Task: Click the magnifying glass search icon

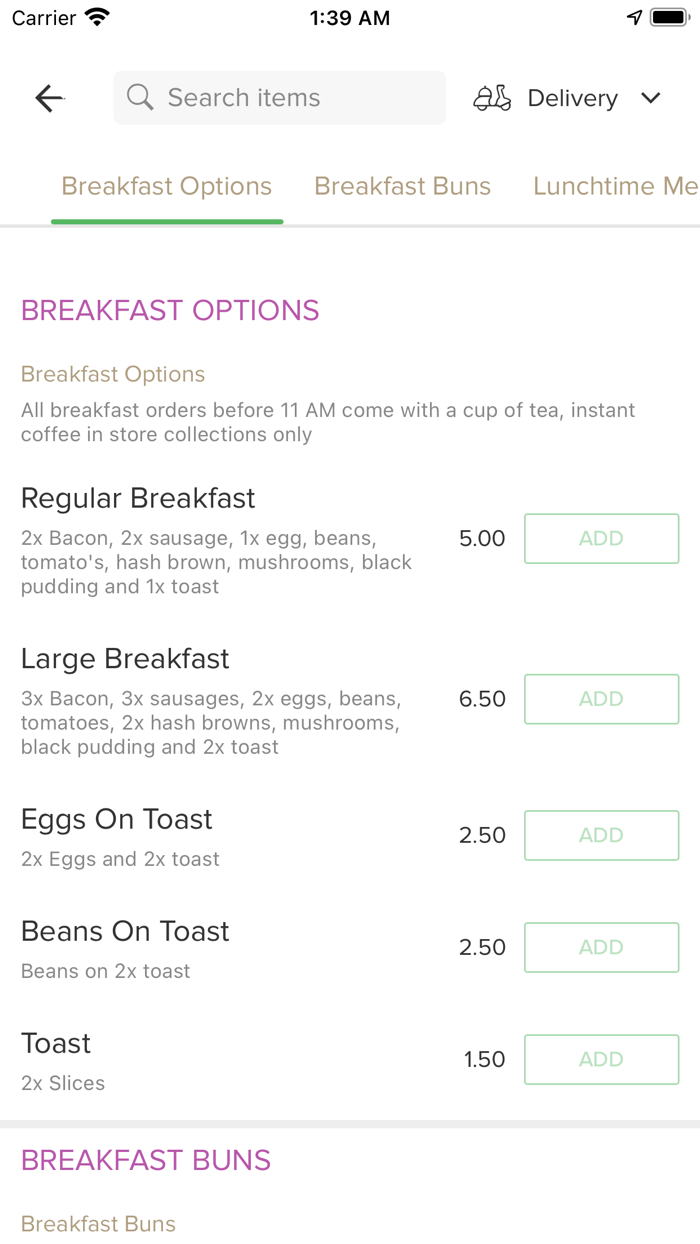Action: (139, 97)
